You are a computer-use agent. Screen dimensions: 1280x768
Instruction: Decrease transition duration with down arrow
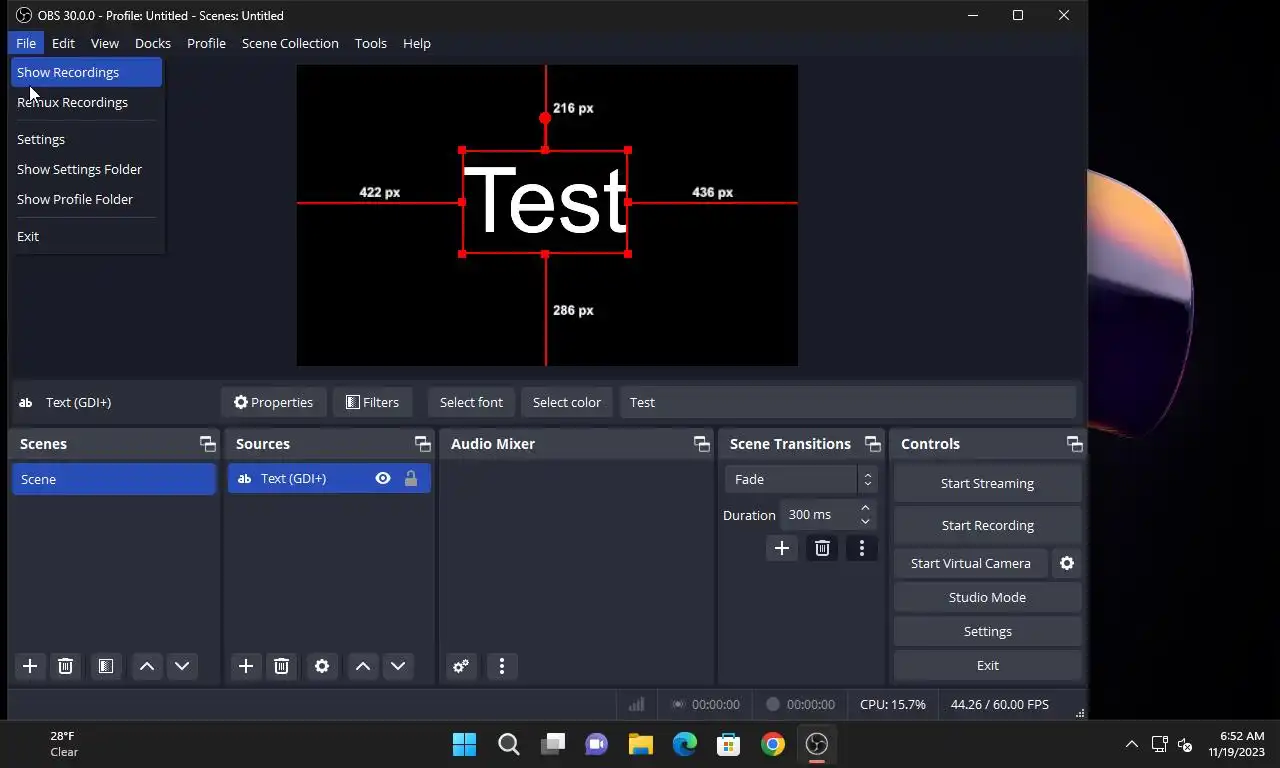tap(865, 521)
